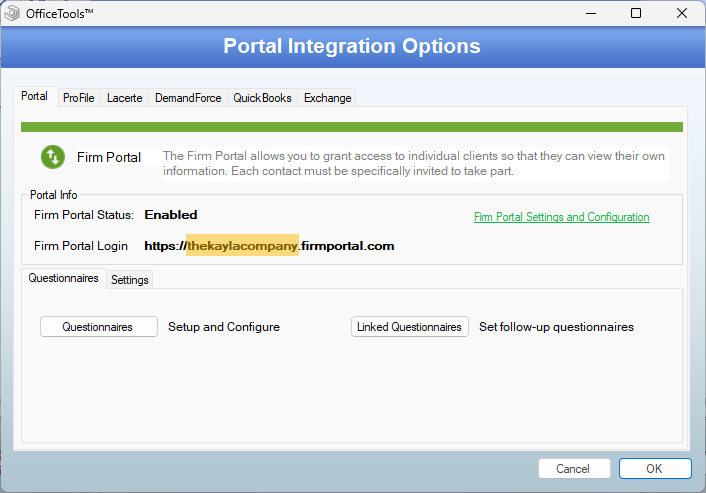Click the Firm Portal Status label
The height and width of the screenshot is (493, 706).
coord(84,215)
